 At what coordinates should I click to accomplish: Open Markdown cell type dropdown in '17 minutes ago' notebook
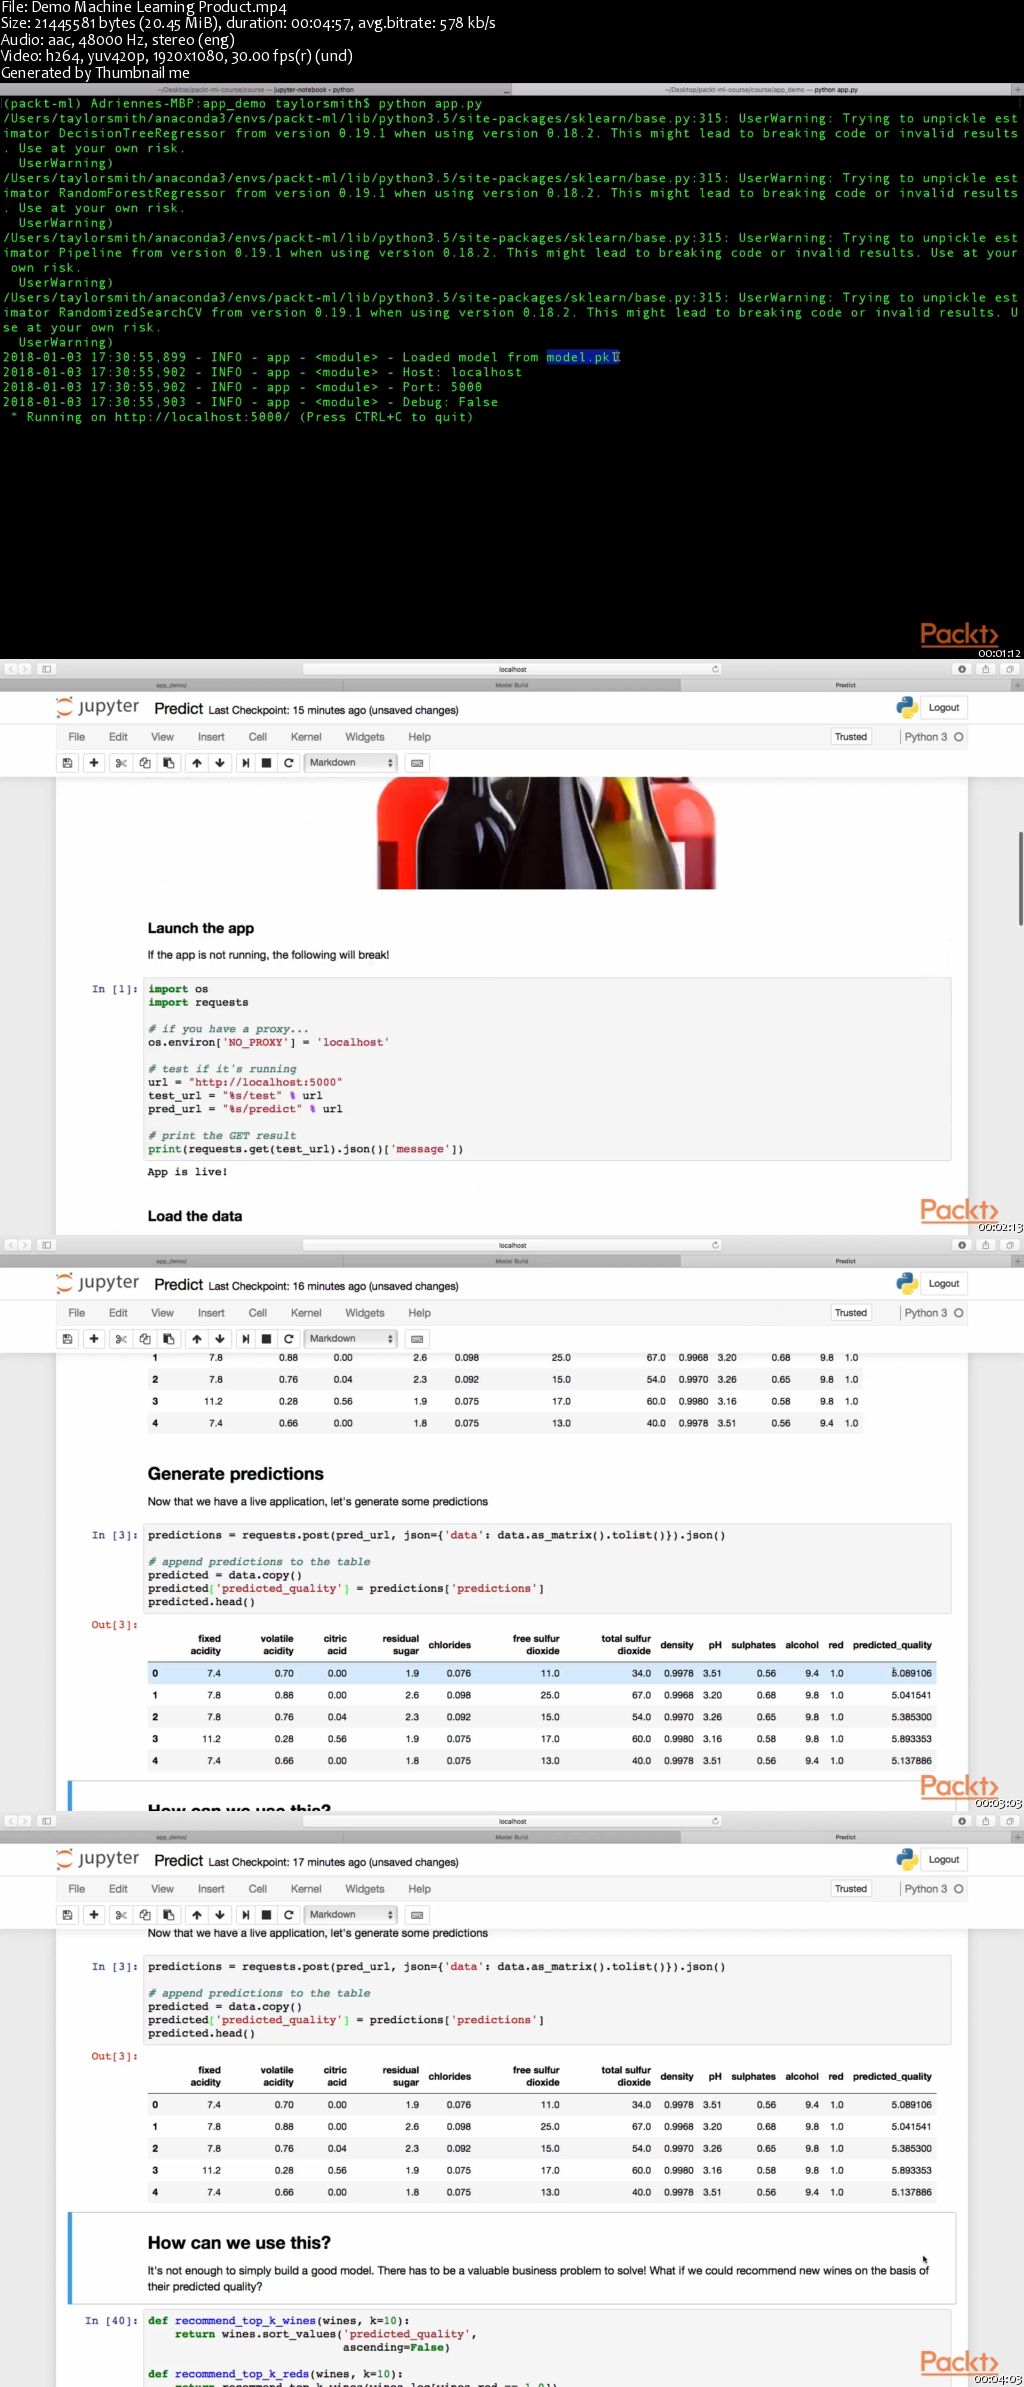(x=350, y=1915)
